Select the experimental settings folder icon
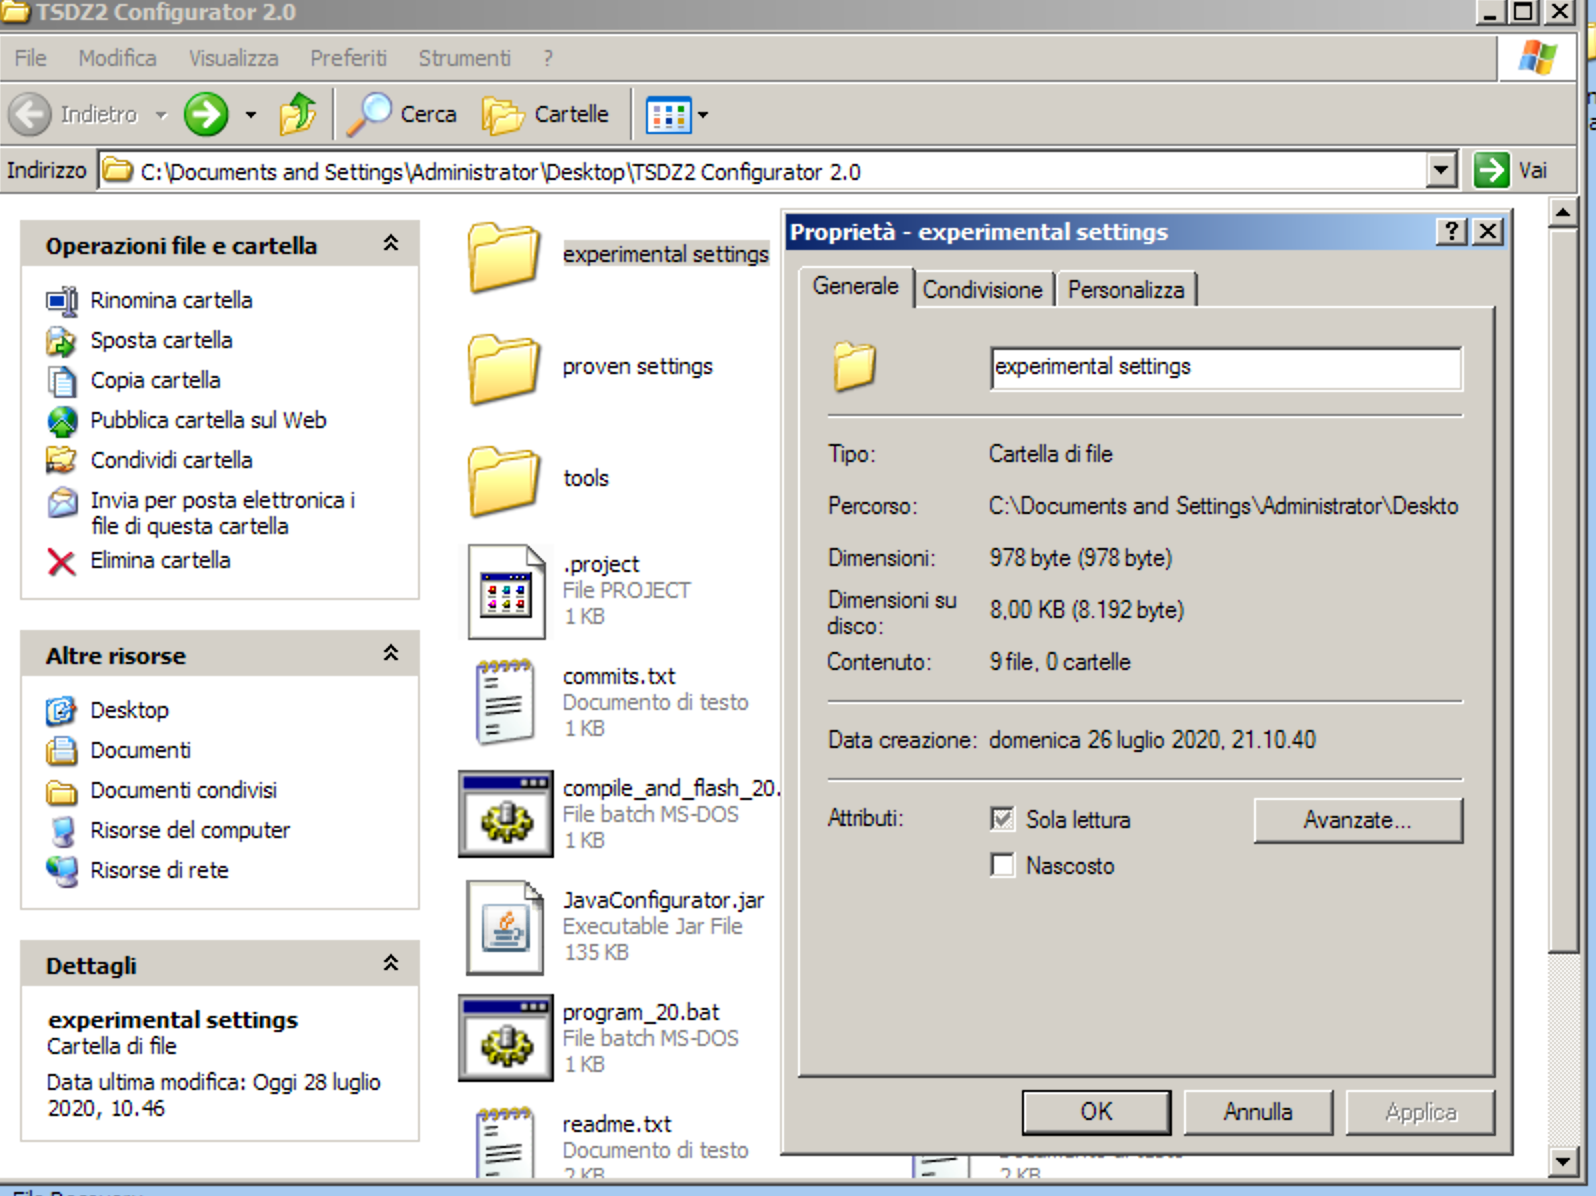This screenshot has height=1196, width=1596. (x=504, y=256)
